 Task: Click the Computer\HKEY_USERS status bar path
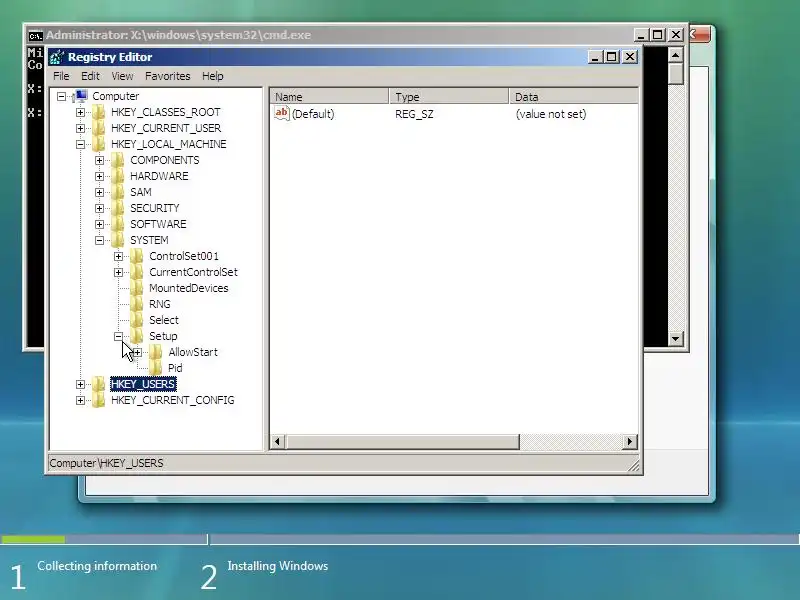106,463
